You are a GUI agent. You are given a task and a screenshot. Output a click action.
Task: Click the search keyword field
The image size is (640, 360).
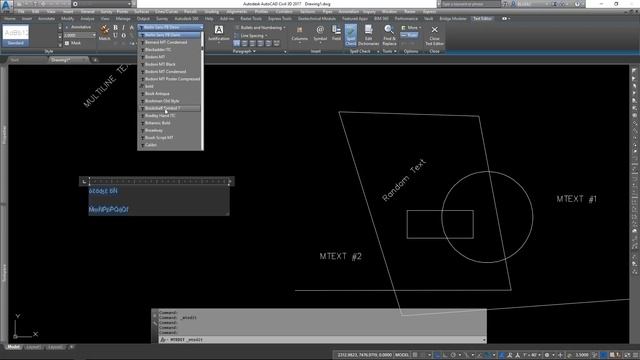pyautogui.click(x=470, y=4)
